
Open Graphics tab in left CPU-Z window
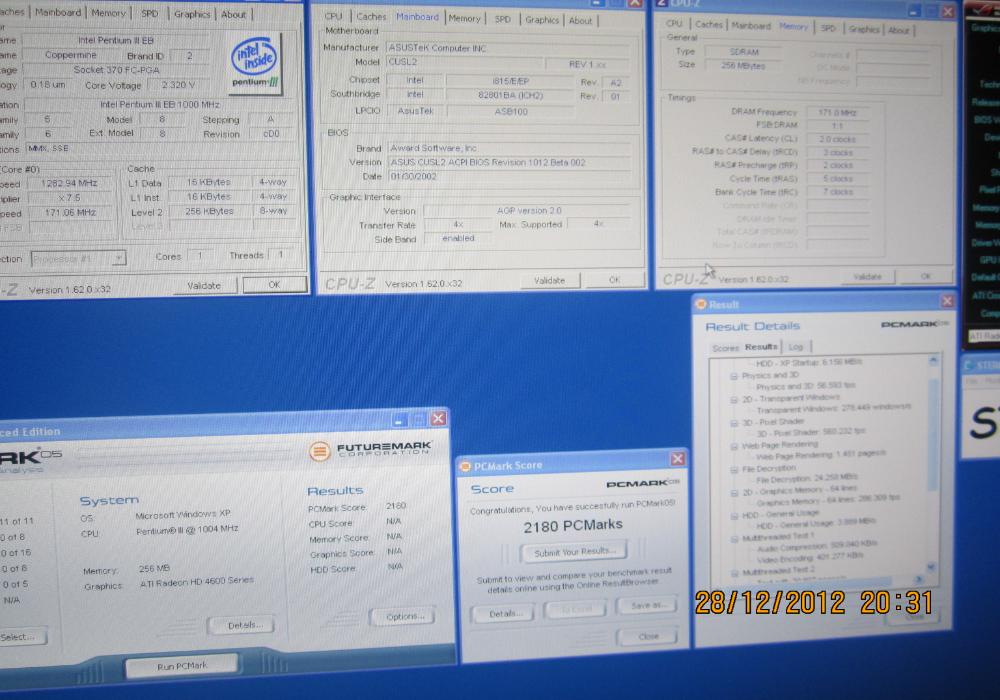point(192,14)
